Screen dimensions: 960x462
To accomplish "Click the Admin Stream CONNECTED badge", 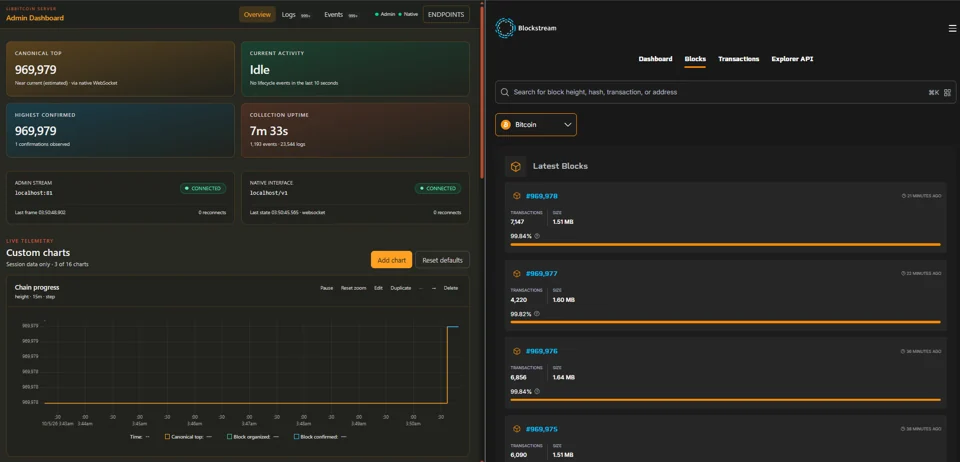I will (203, 188).
